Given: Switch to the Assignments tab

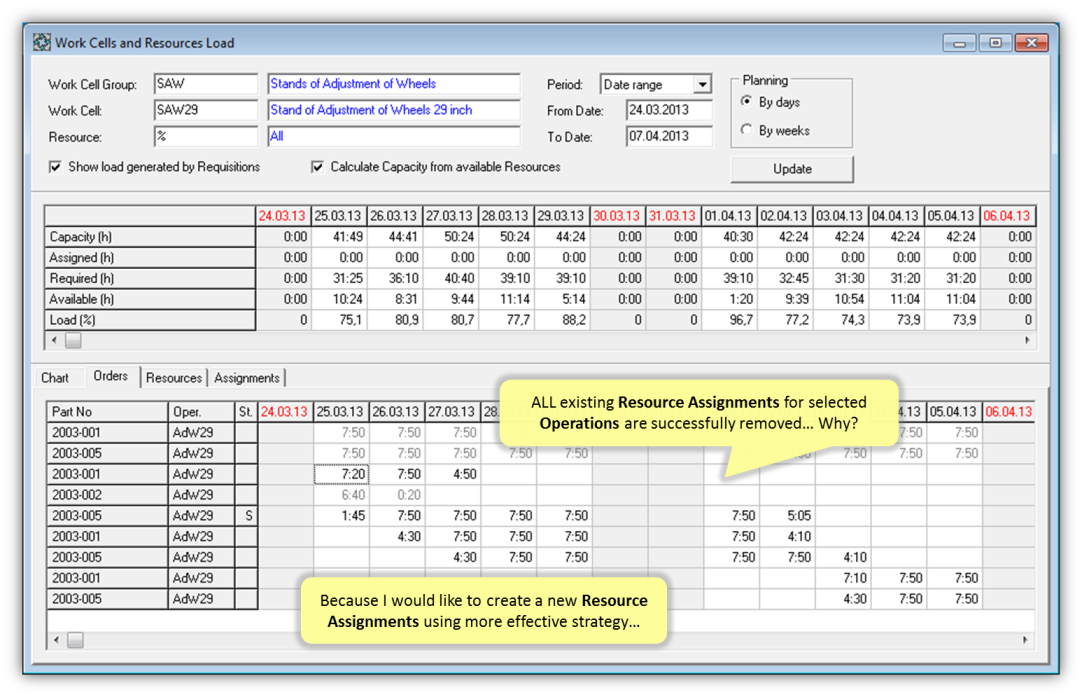Looking at the screenshot, I should [x=246, y=378].
